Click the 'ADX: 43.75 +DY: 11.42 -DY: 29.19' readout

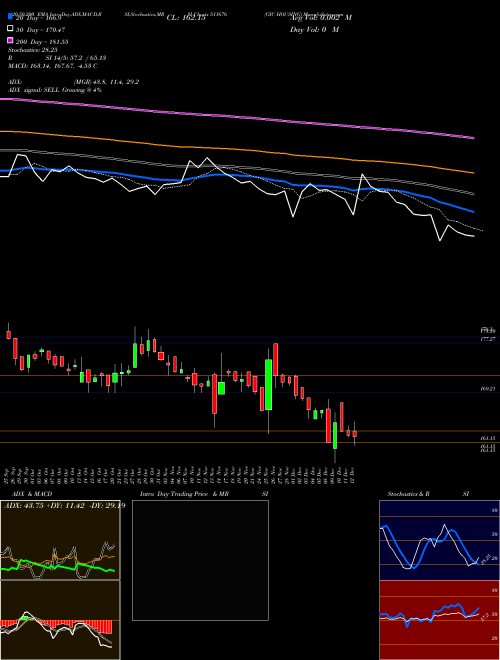(64, 505)
